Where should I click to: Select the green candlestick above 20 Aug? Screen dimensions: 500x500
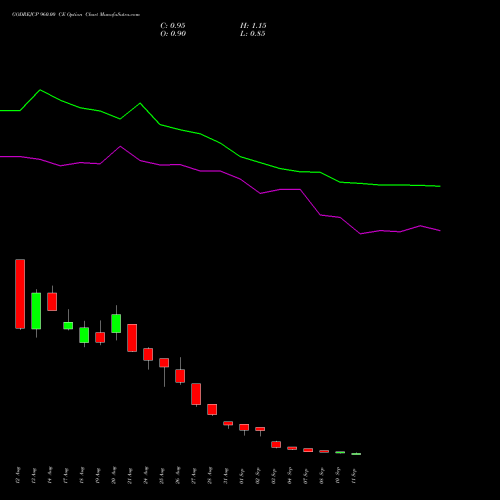116,323
